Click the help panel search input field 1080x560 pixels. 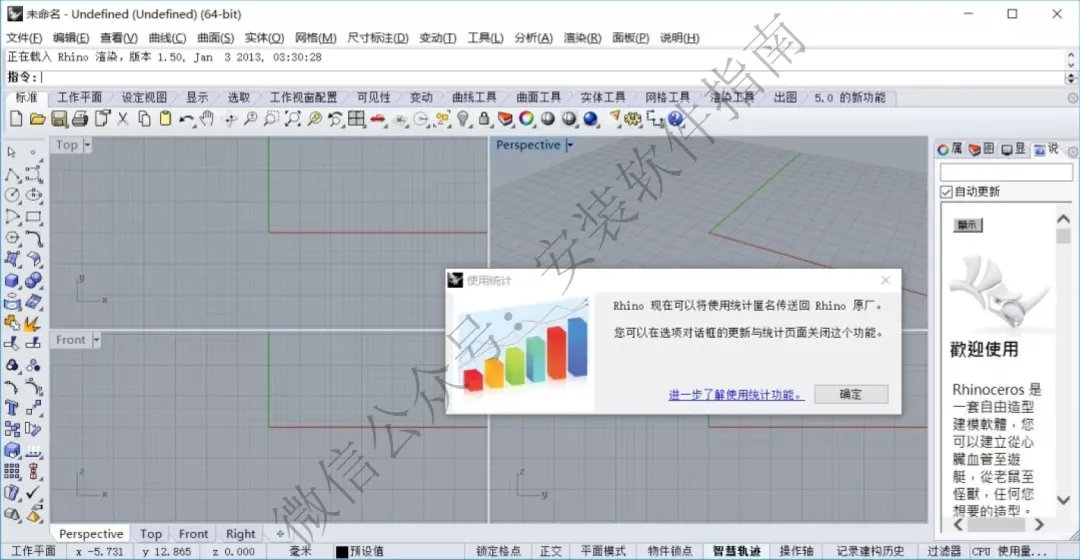(x=1006, y=172)
